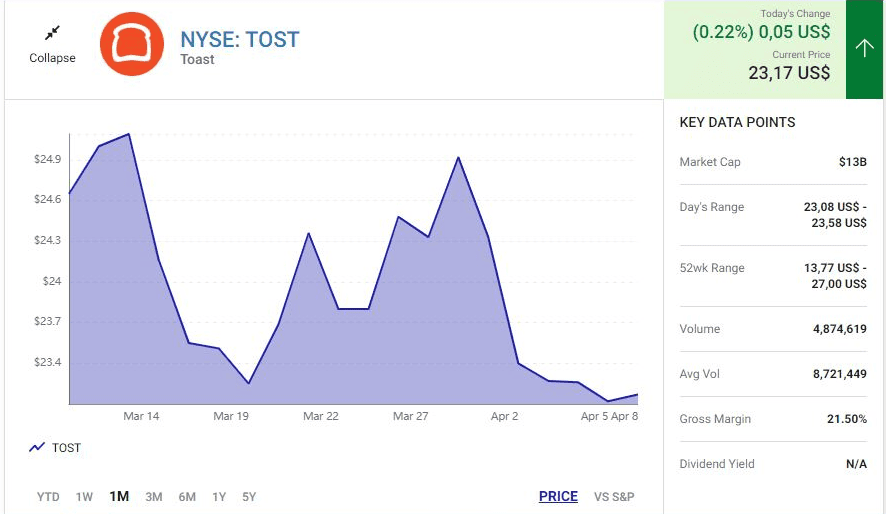Click the green up-arrow price indicator
The image size is (887, 519).
(864, 49)
